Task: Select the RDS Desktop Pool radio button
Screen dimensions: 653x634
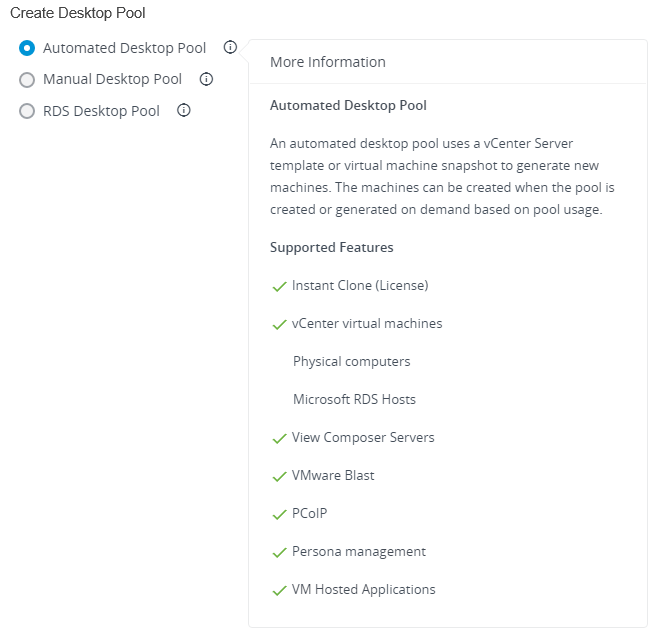Action: coord(27,112)
